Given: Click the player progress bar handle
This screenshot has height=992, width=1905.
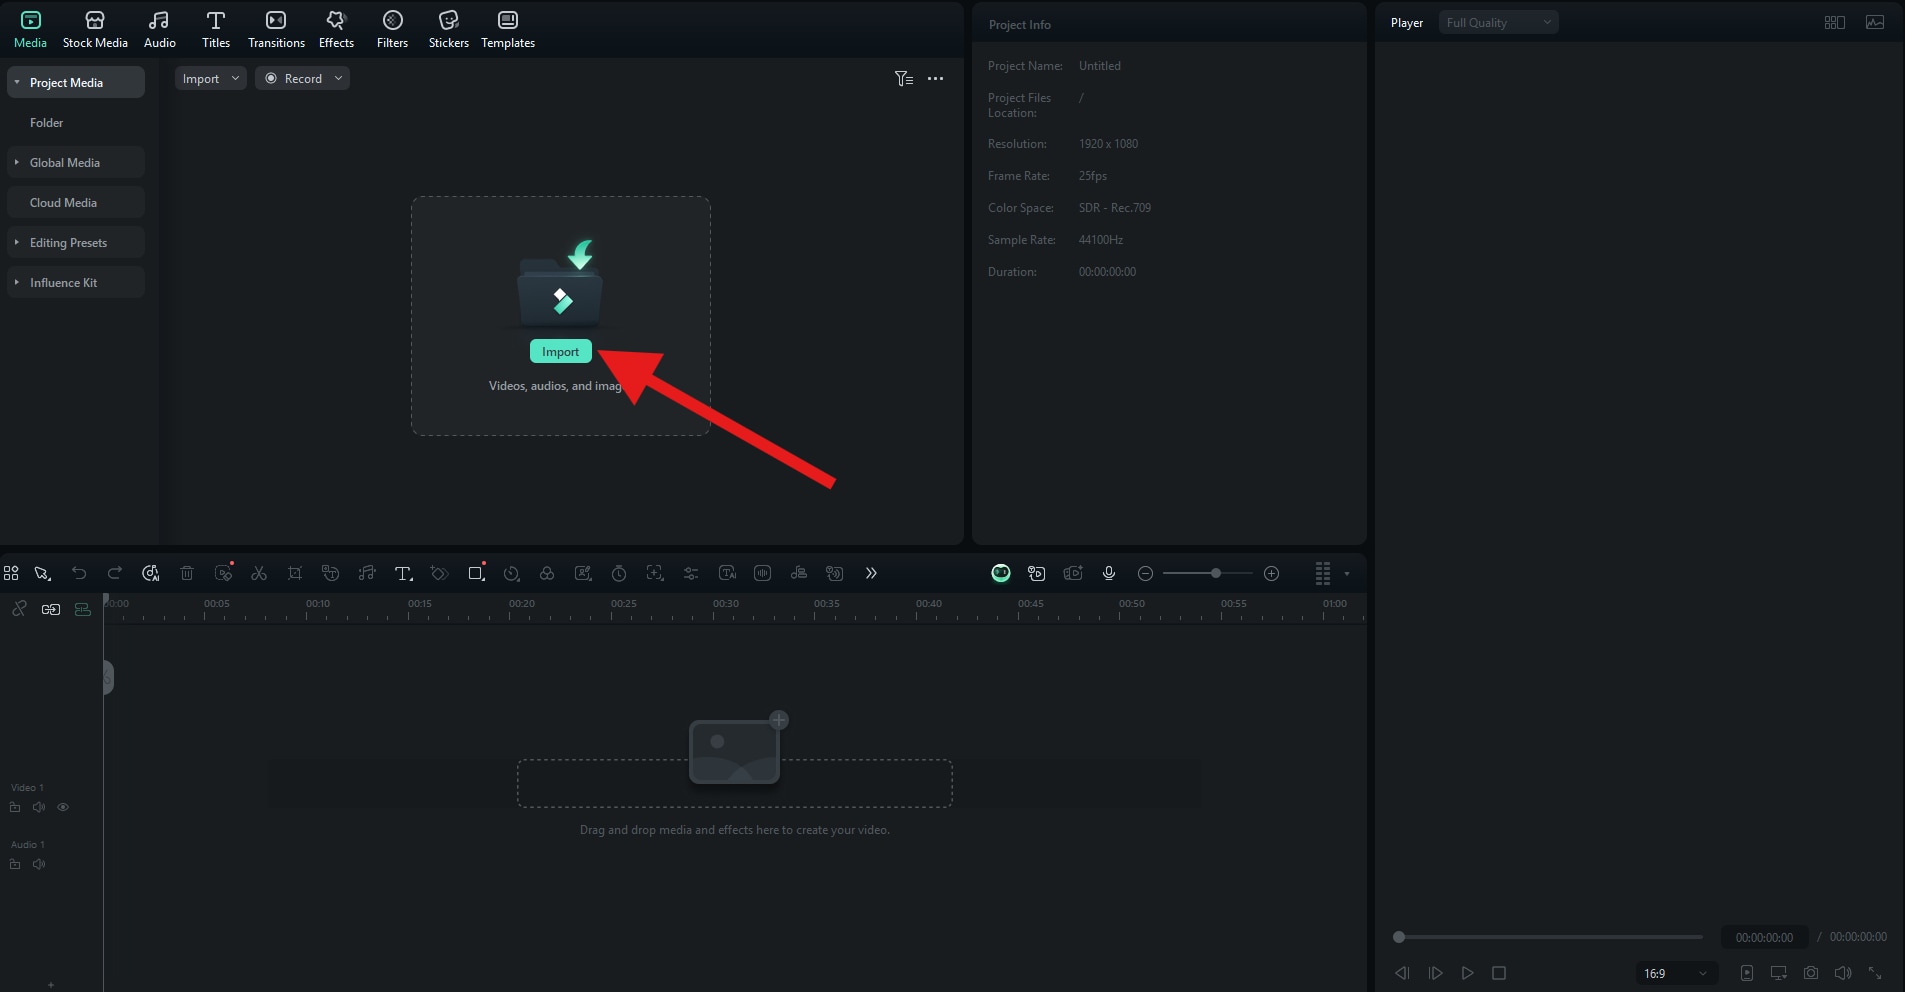Looking at the screenshot, I should pos(1399,937).
